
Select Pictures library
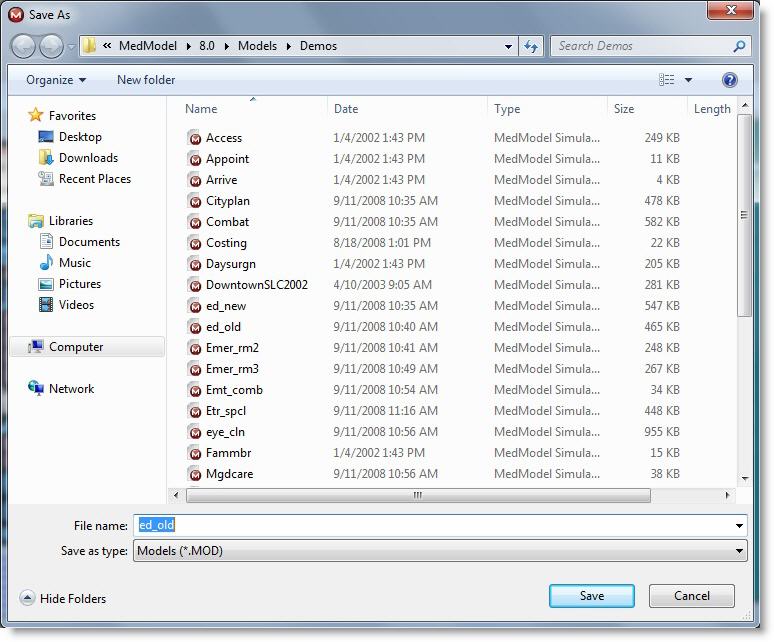point(70,284)
